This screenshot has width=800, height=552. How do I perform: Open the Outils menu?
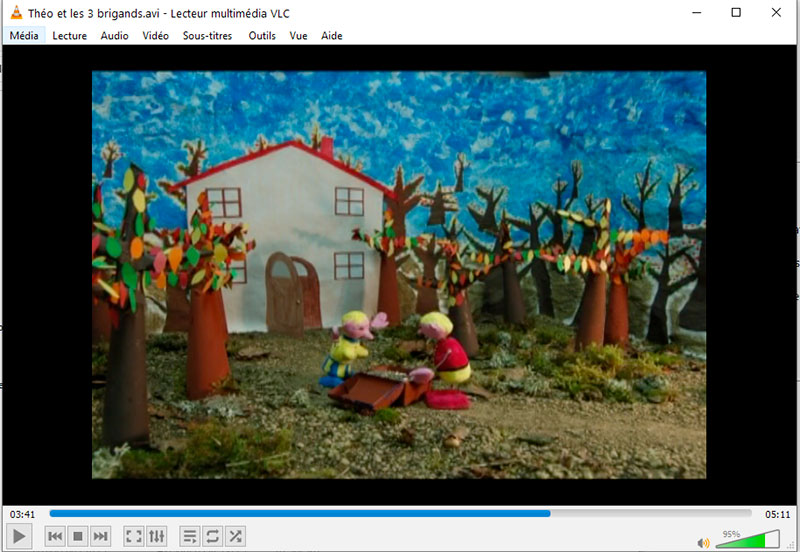pyautogui.click(x=262, y=36)
